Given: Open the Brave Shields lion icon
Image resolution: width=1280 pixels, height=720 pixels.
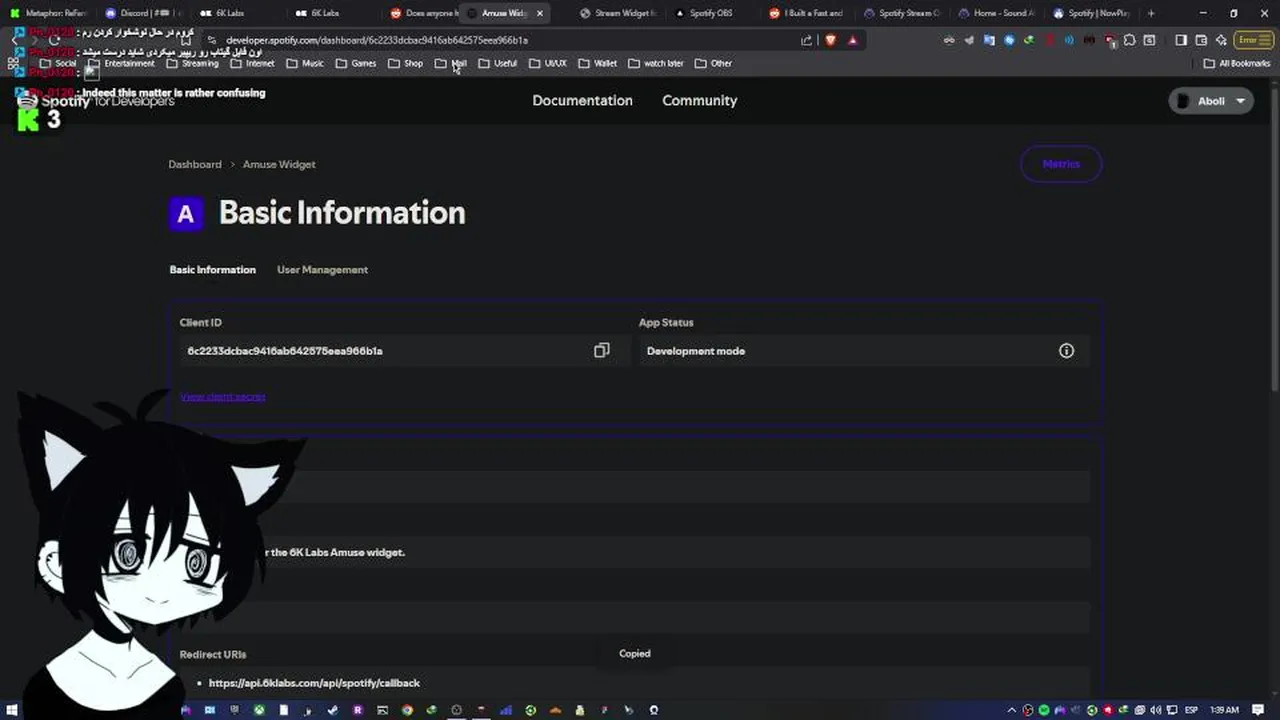Looking at the screenshot, I should tap(830, 40).
